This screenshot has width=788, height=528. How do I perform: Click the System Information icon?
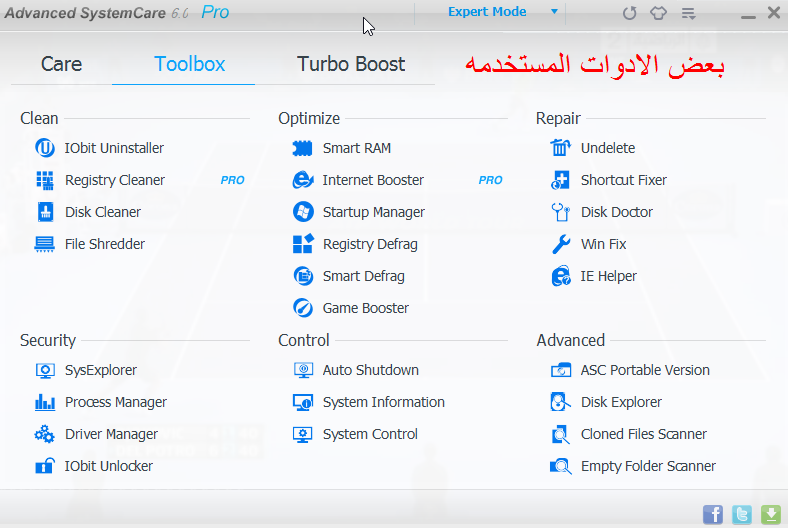point(303,402)
